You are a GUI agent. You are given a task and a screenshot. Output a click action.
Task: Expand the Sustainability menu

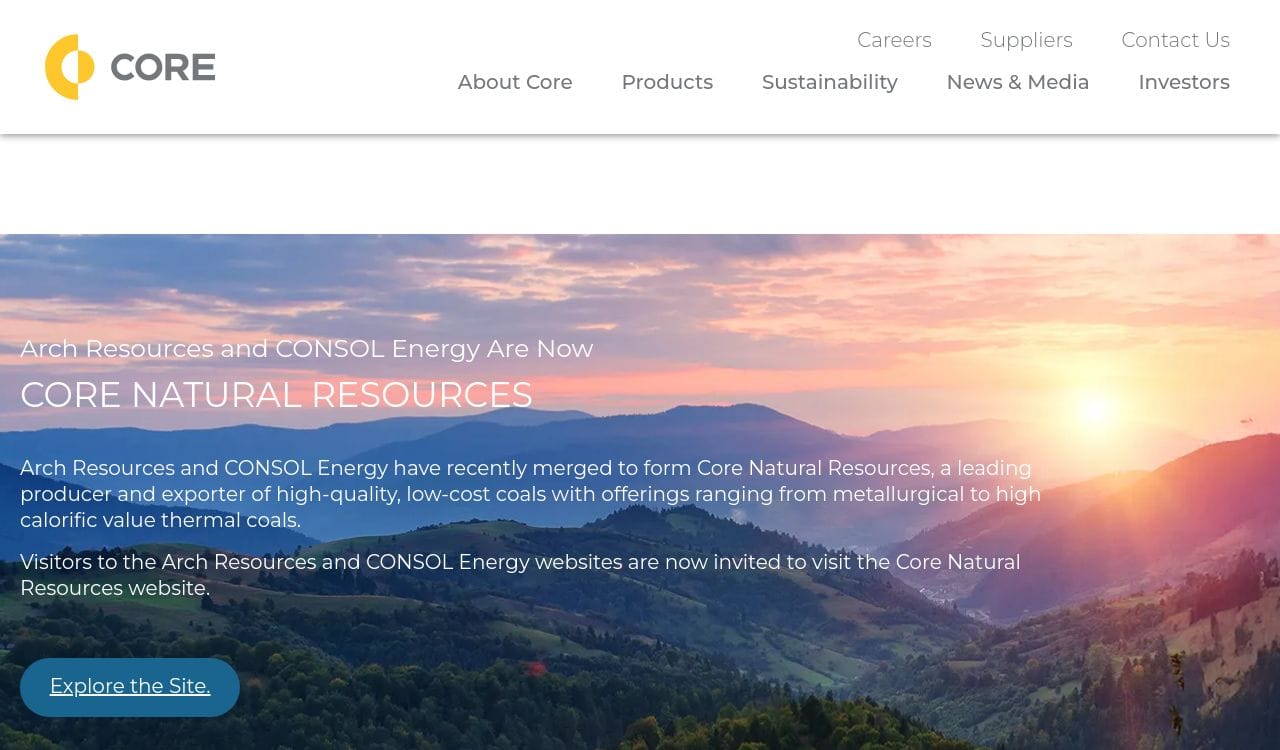coord(829,82)
